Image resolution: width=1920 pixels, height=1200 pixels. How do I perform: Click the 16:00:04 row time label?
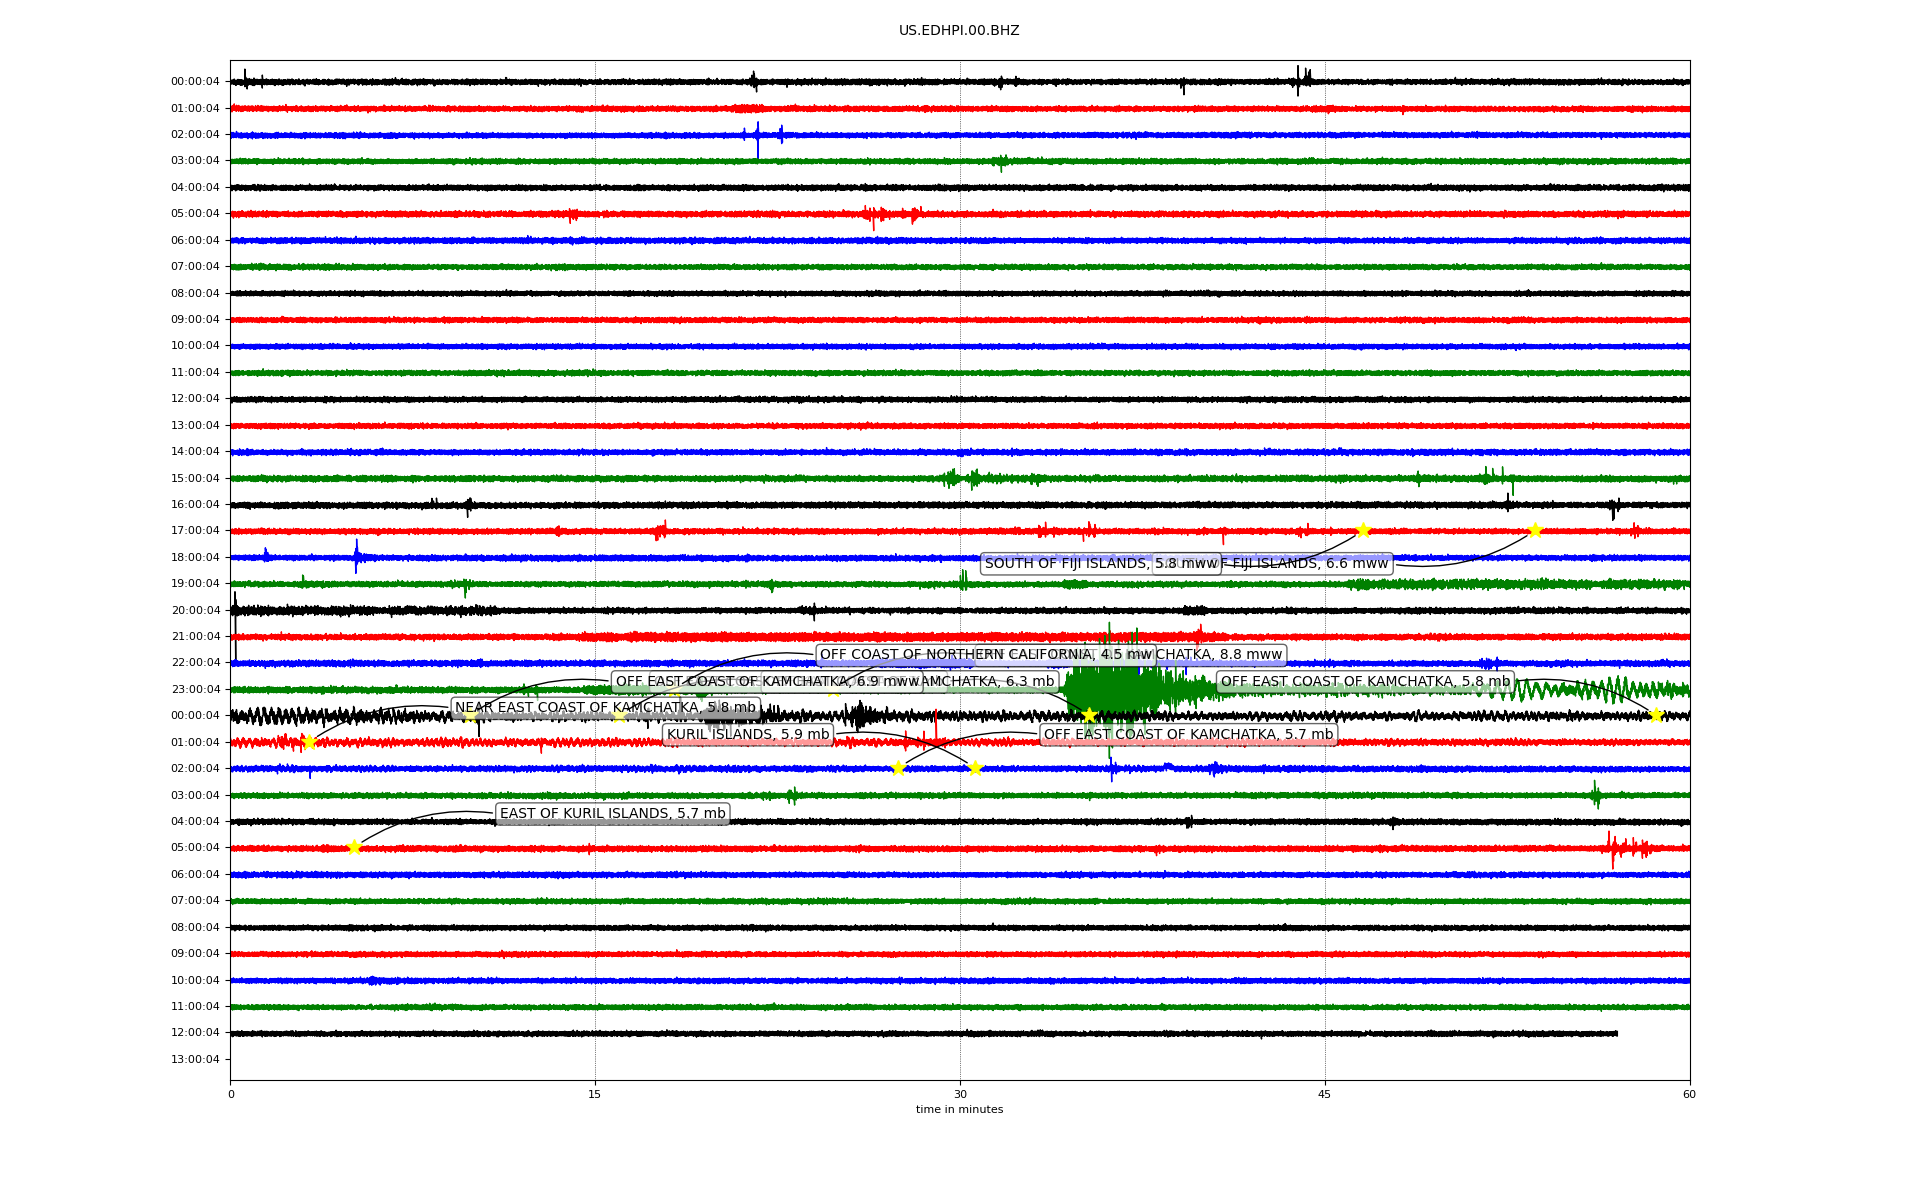[195, 505]
